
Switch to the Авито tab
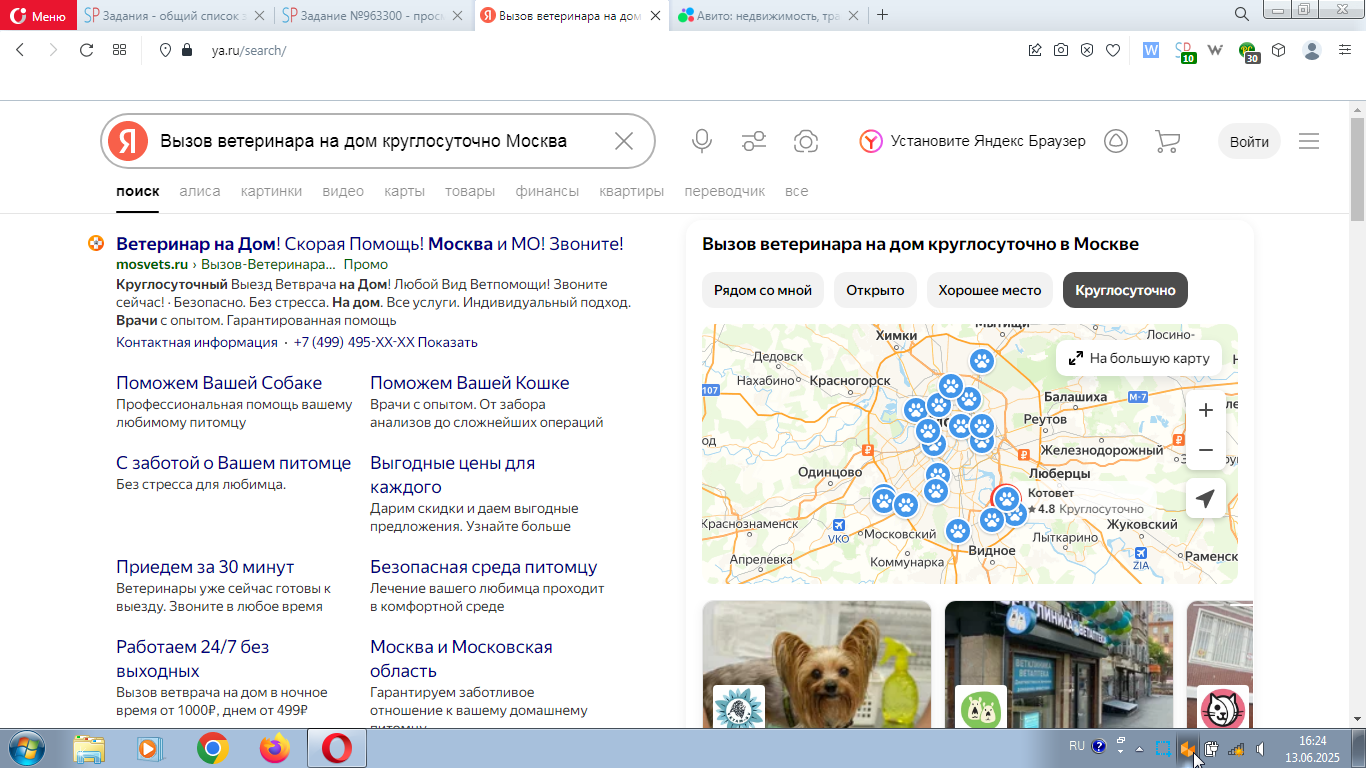[x=769, y=15]
